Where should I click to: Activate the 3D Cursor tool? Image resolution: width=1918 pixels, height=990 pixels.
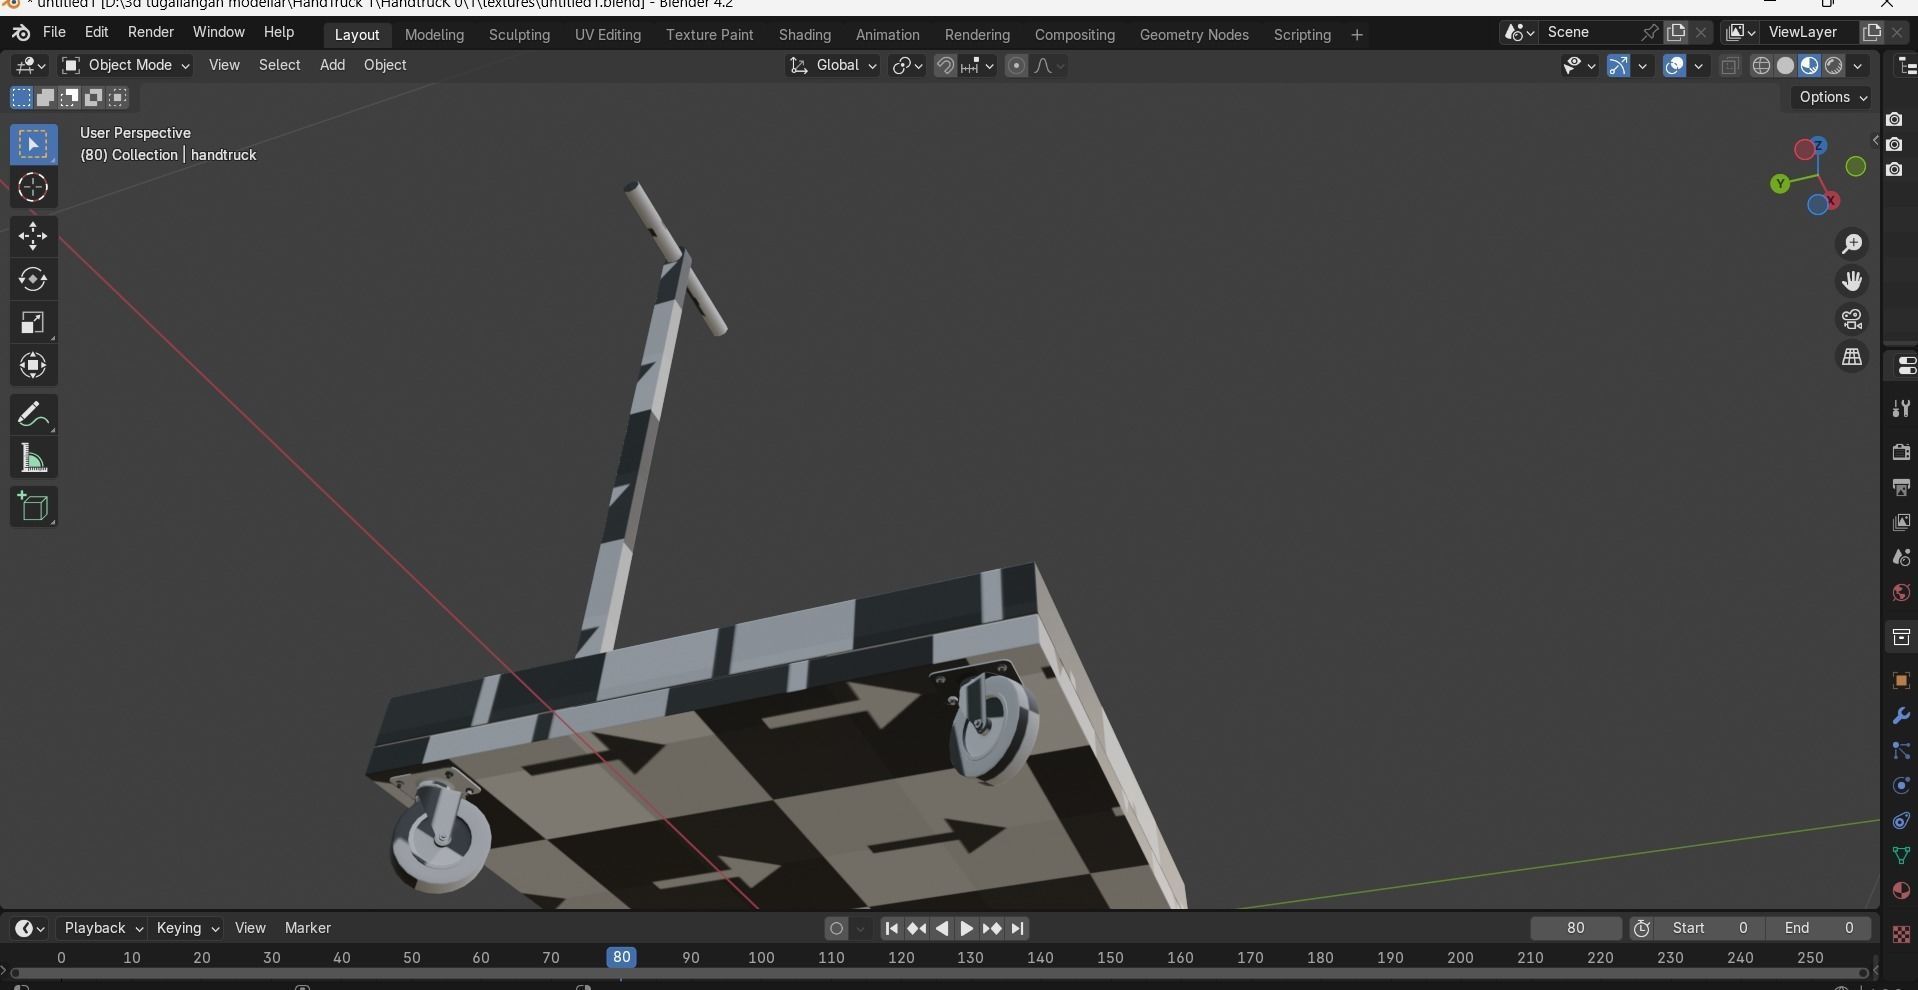(33, 188)
